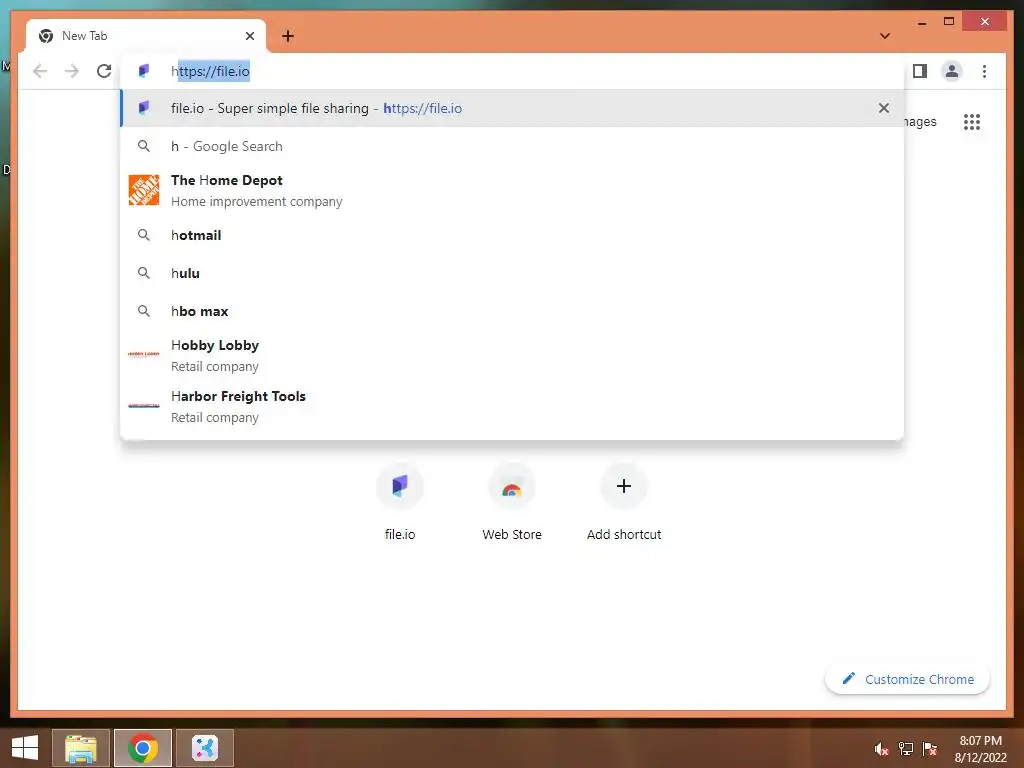
Task: Select the hotmail search suggestion
Action: [512, 235]
